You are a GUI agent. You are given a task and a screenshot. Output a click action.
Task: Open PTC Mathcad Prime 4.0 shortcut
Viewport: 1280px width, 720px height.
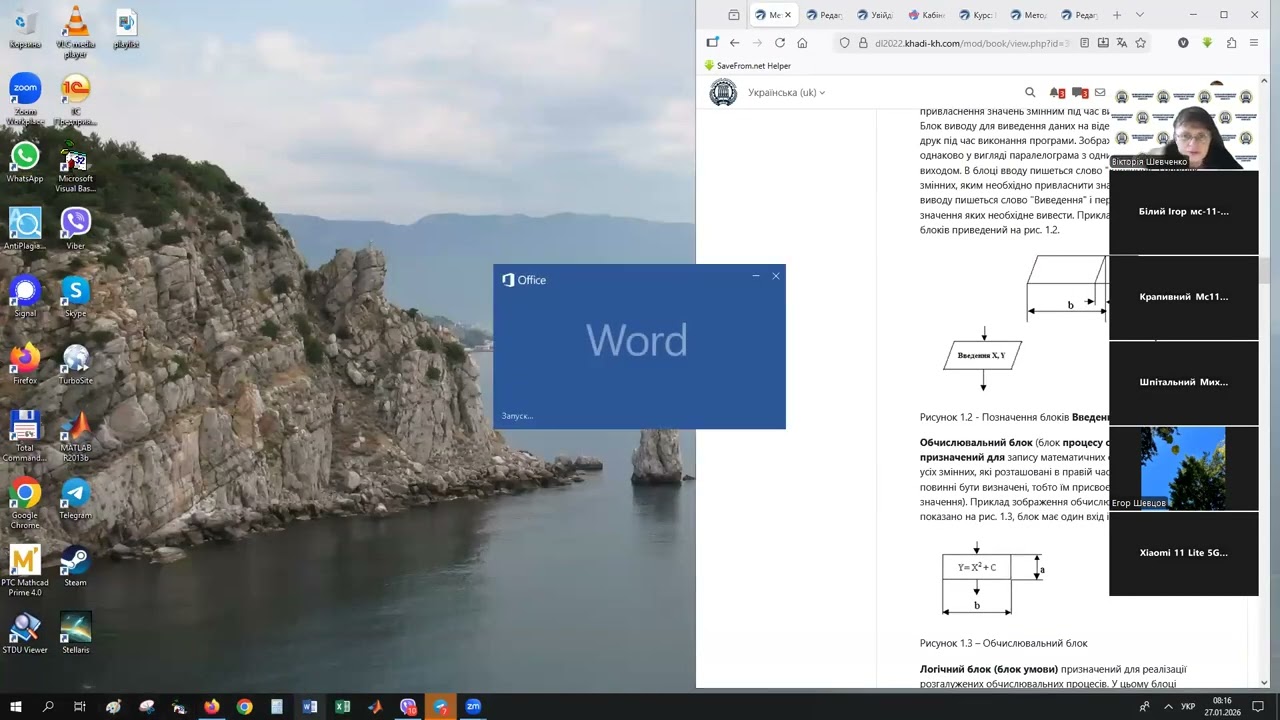click(25, 570)
